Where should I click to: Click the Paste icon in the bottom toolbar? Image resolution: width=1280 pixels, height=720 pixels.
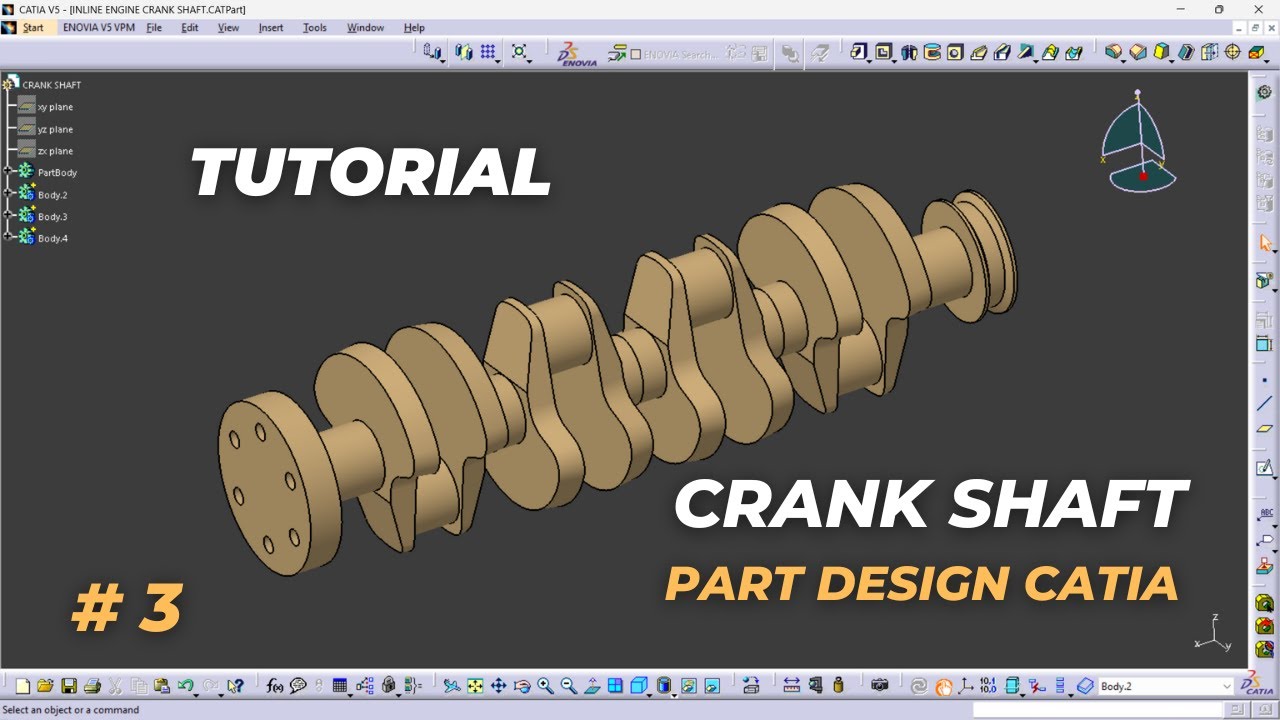161,686
